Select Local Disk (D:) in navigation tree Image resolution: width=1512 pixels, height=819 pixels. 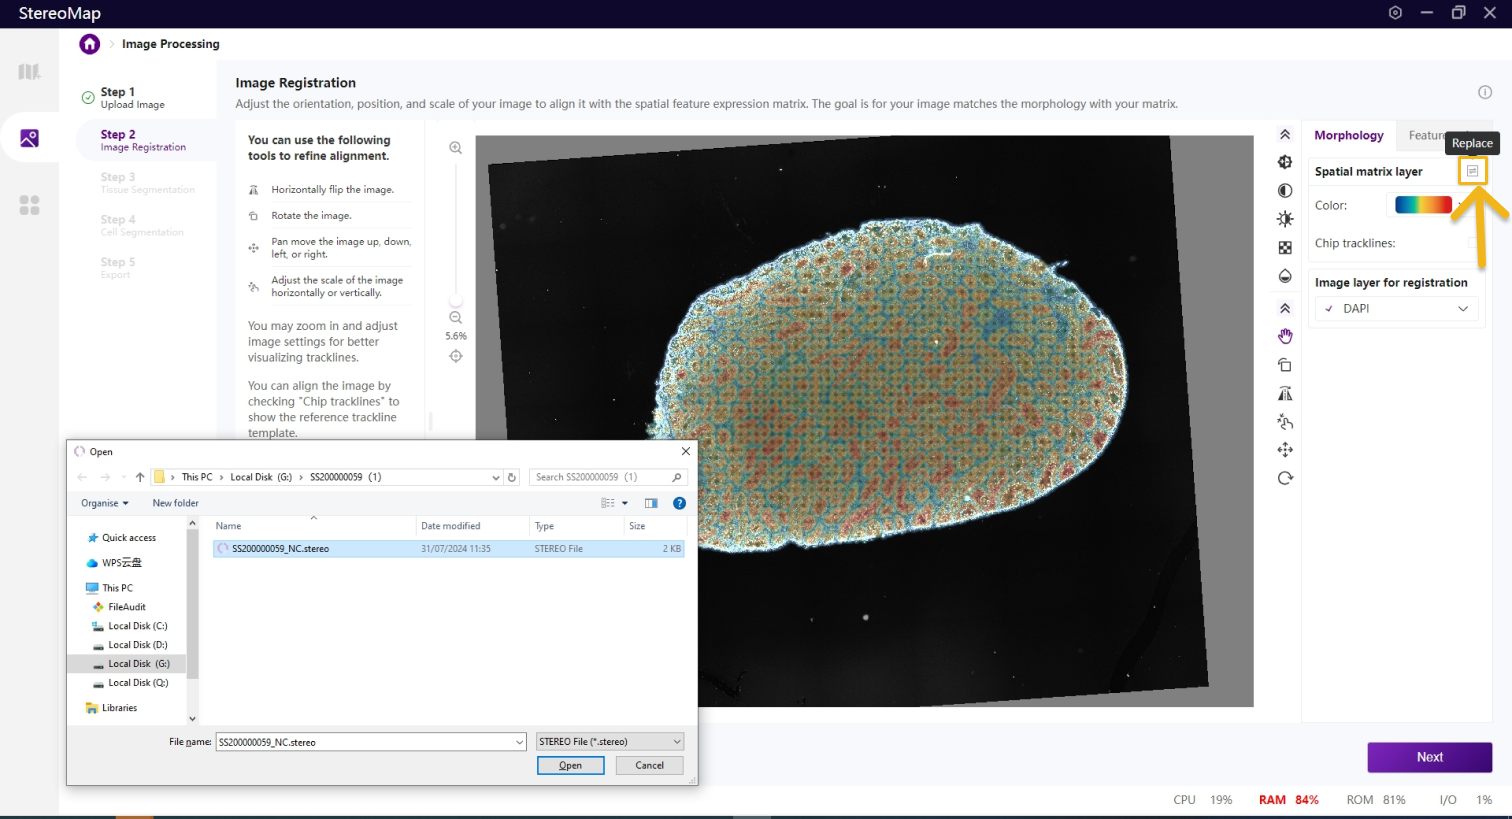point(137,645)
